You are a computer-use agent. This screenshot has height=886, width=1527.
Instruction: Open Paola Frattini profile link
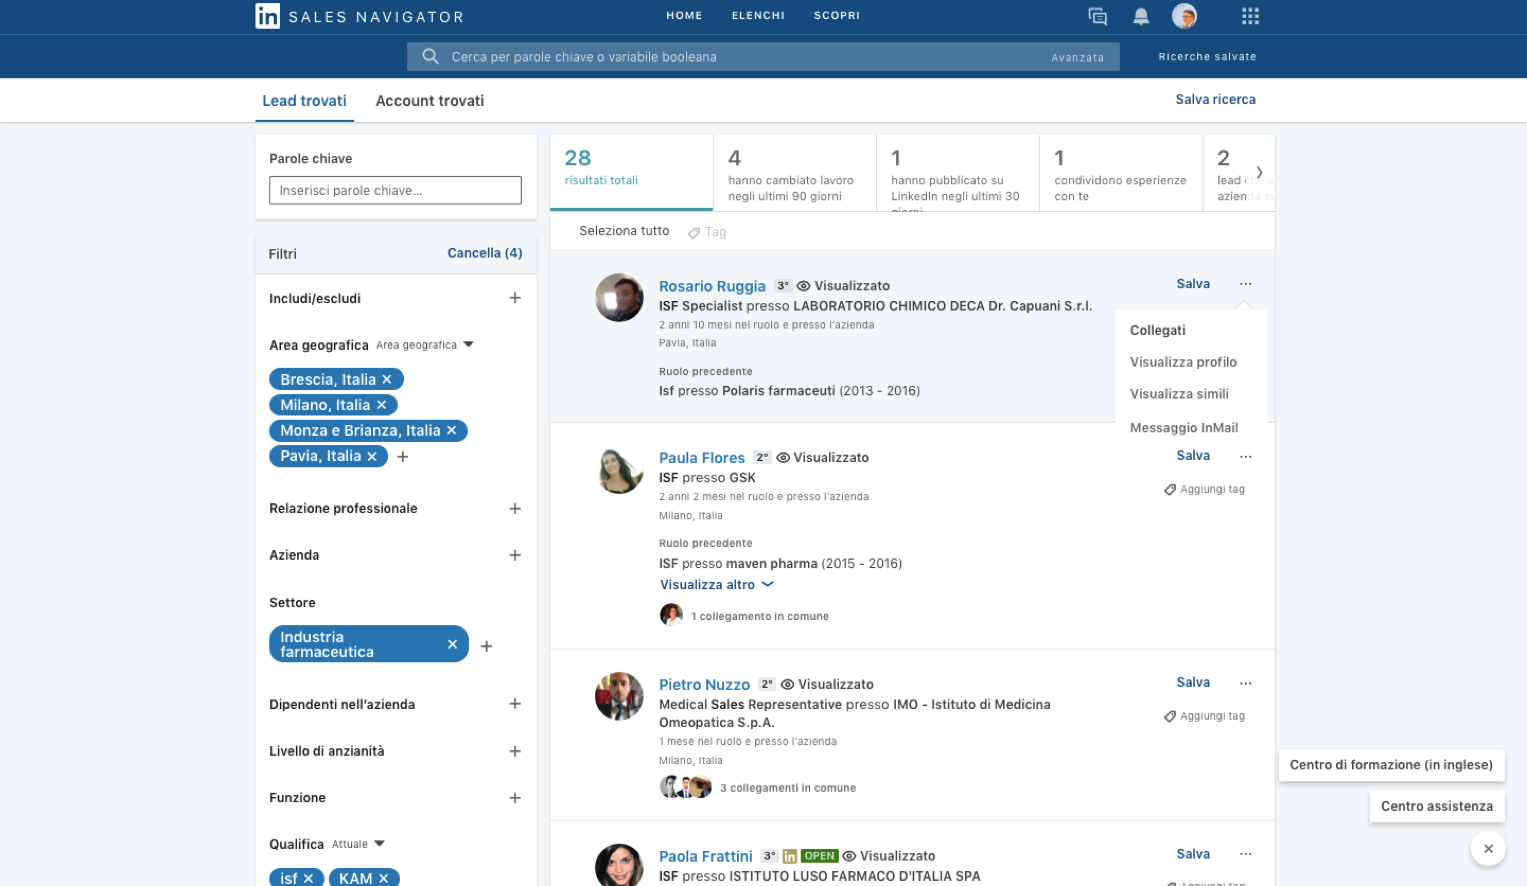point(705,857)
